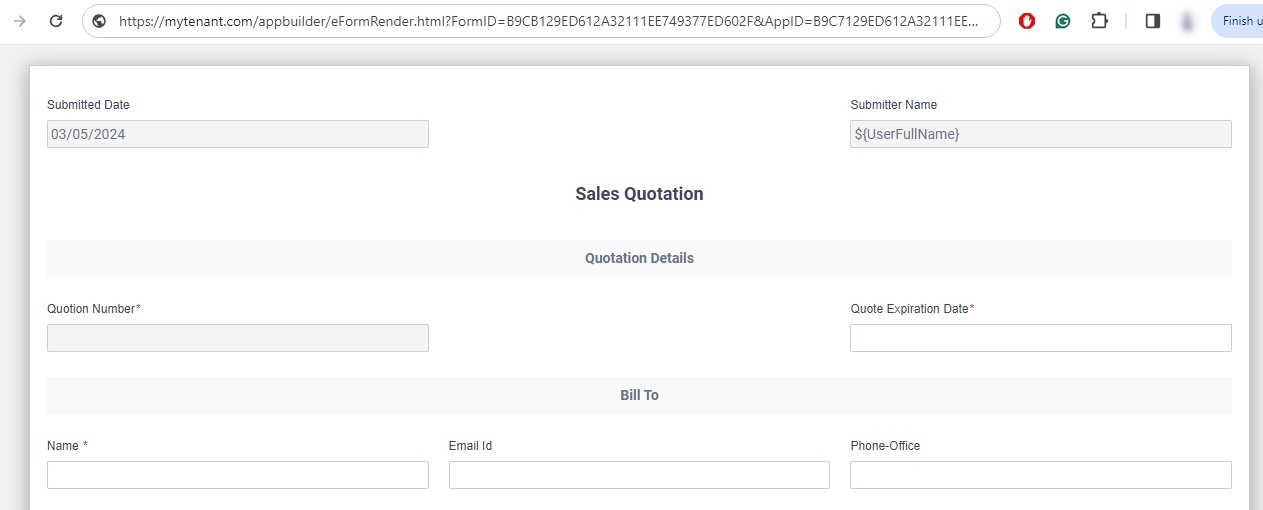Click the Finish update button

[x=1237, y=21]
